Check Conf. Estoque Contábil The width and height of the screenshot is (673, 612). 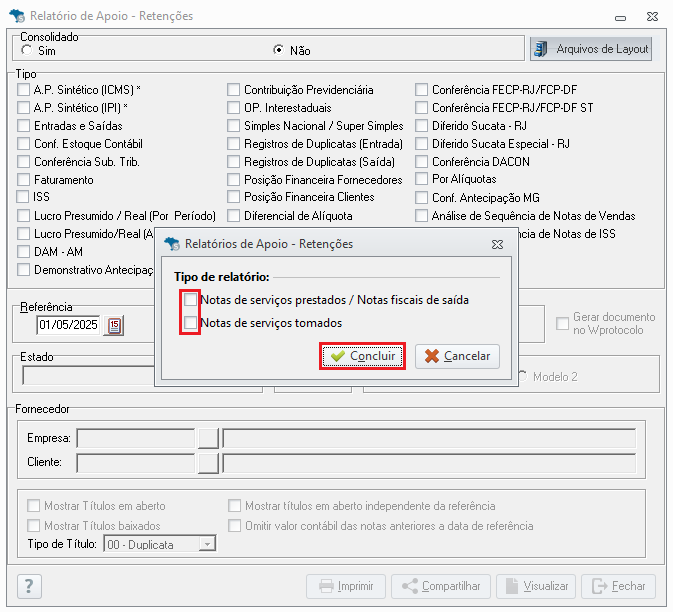[23, 144]
